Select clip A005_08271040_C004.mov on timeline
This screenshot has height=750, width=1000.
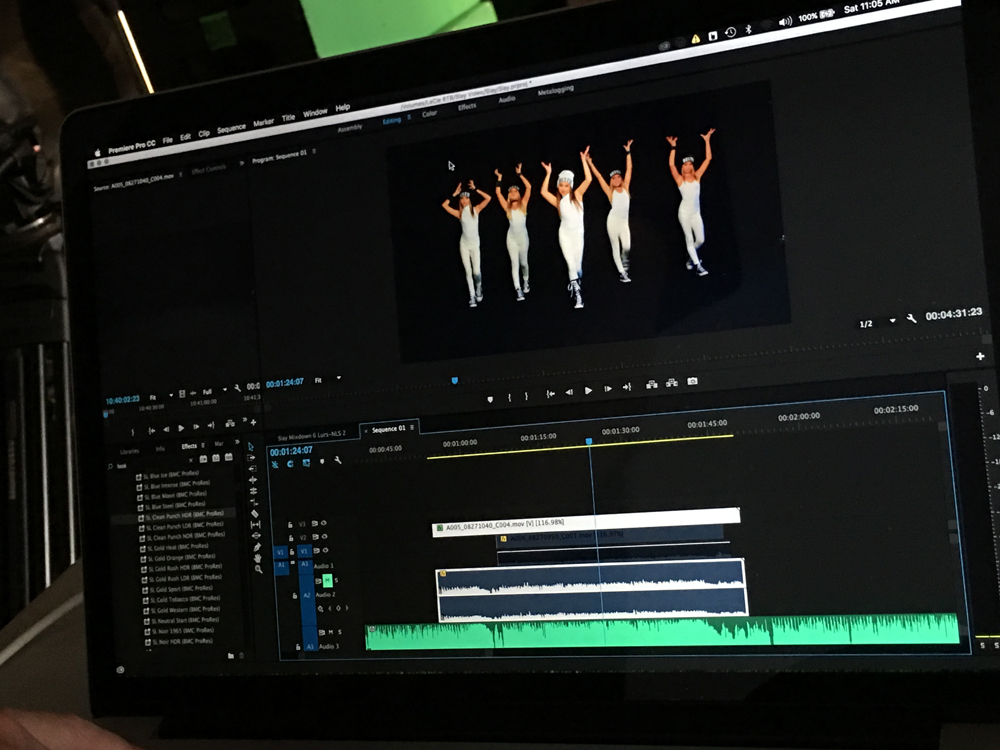[x=585, y=520]
